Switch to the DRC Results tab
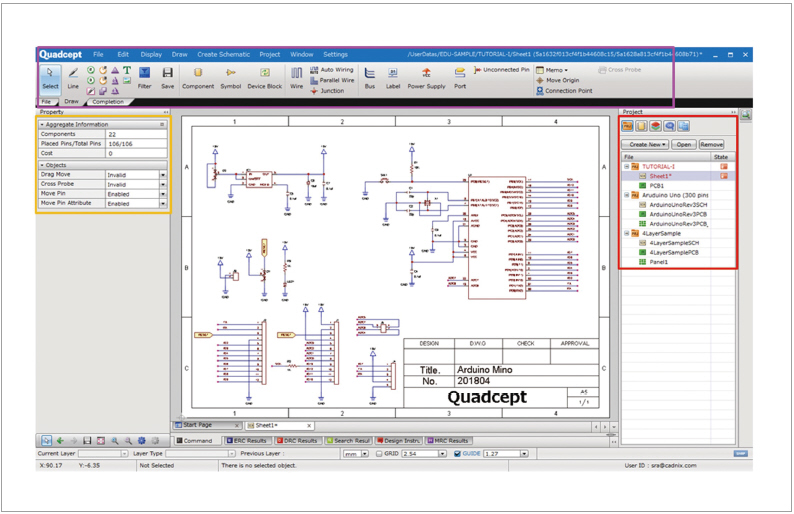This screenshot has height=514, width=794. (295, 440)
